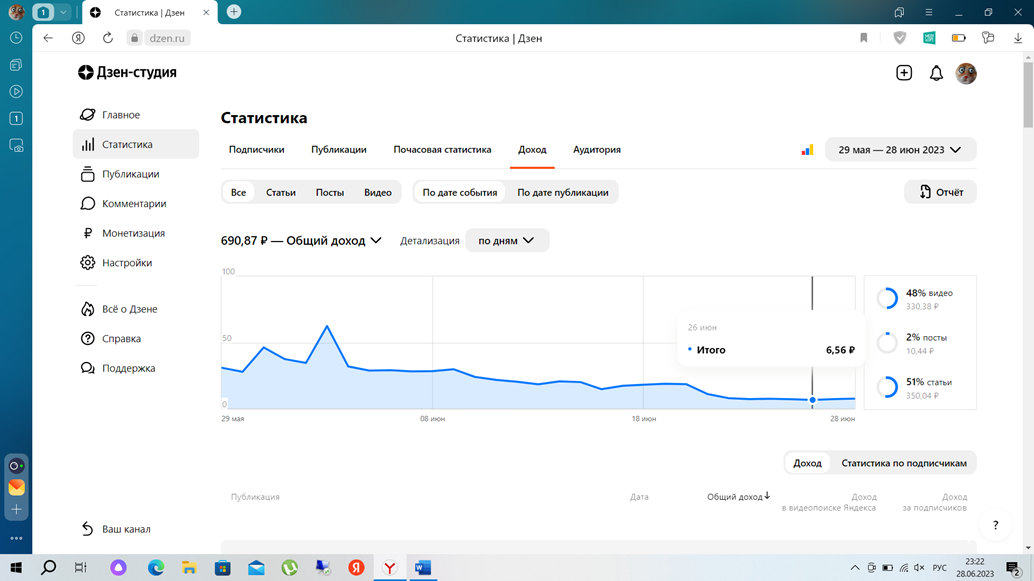Open по дням detail dropdown

(x=506, y=241)
